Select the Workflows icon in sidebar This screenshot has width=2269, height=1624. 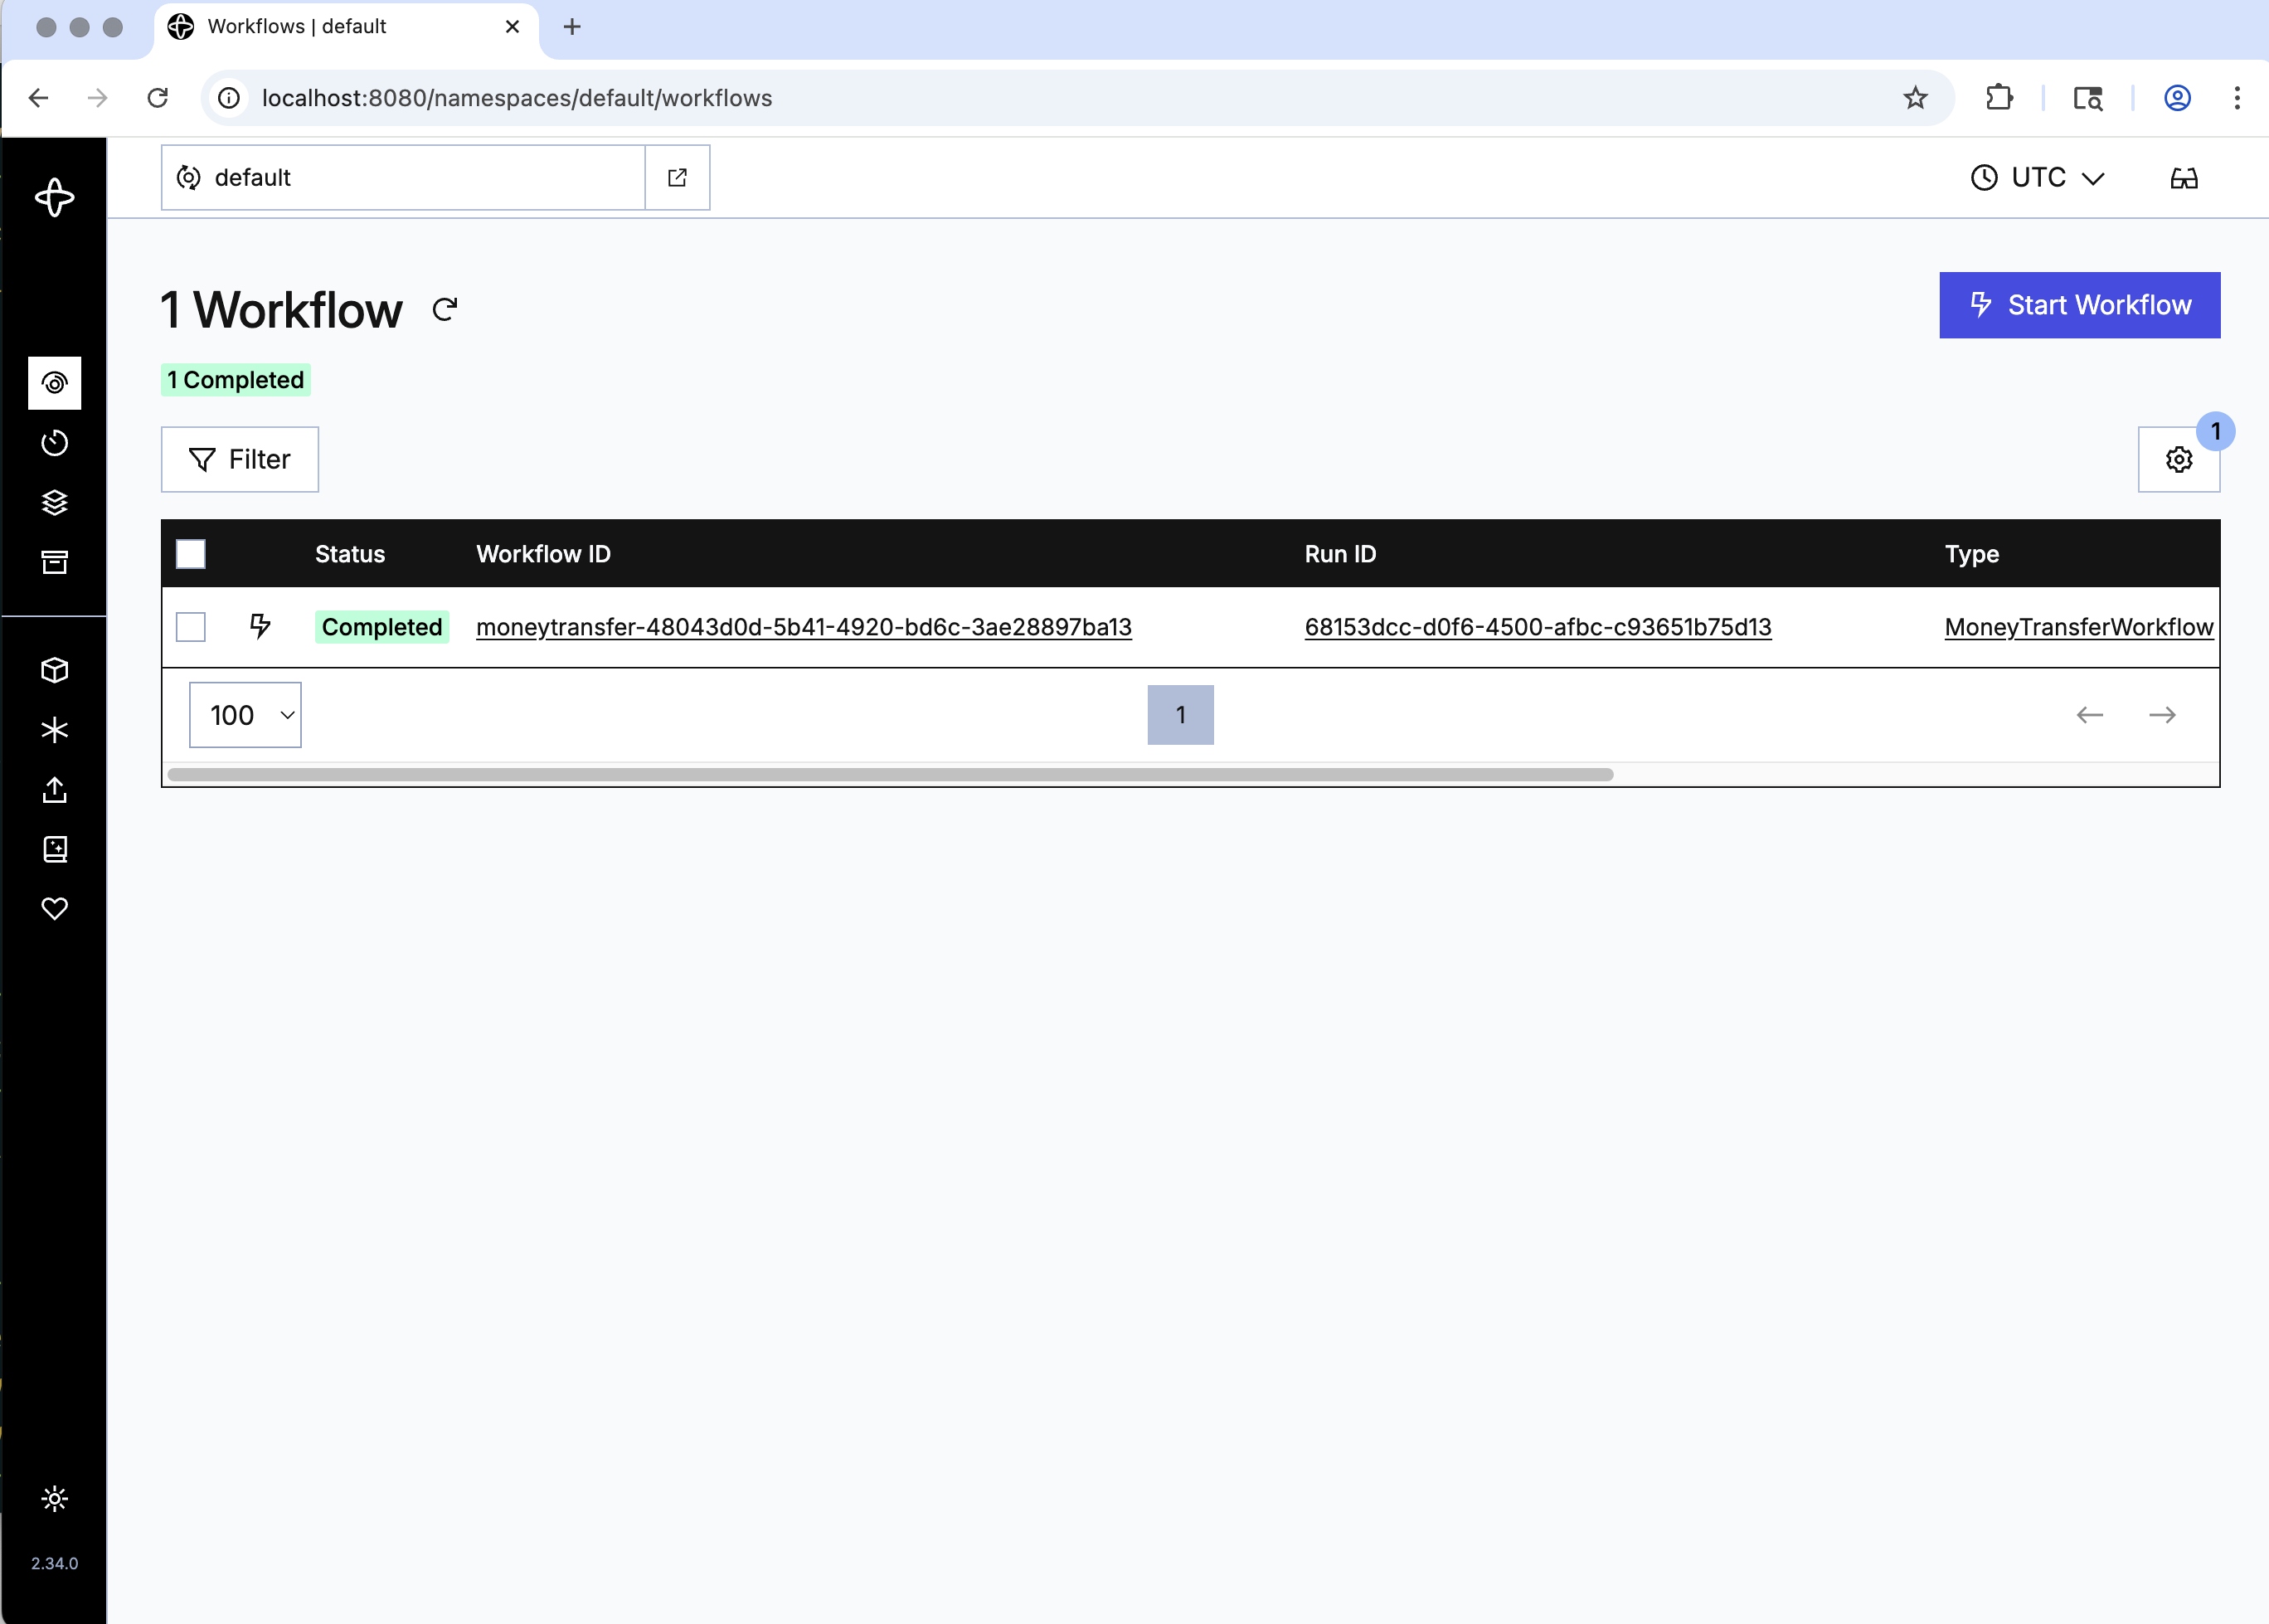pos(55,383)
